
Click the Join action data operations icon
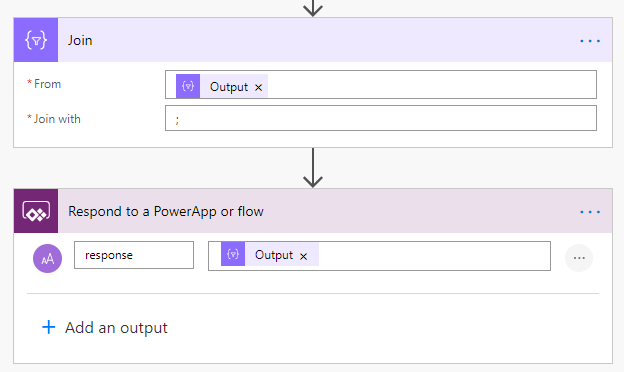click(x=36, y=40)
